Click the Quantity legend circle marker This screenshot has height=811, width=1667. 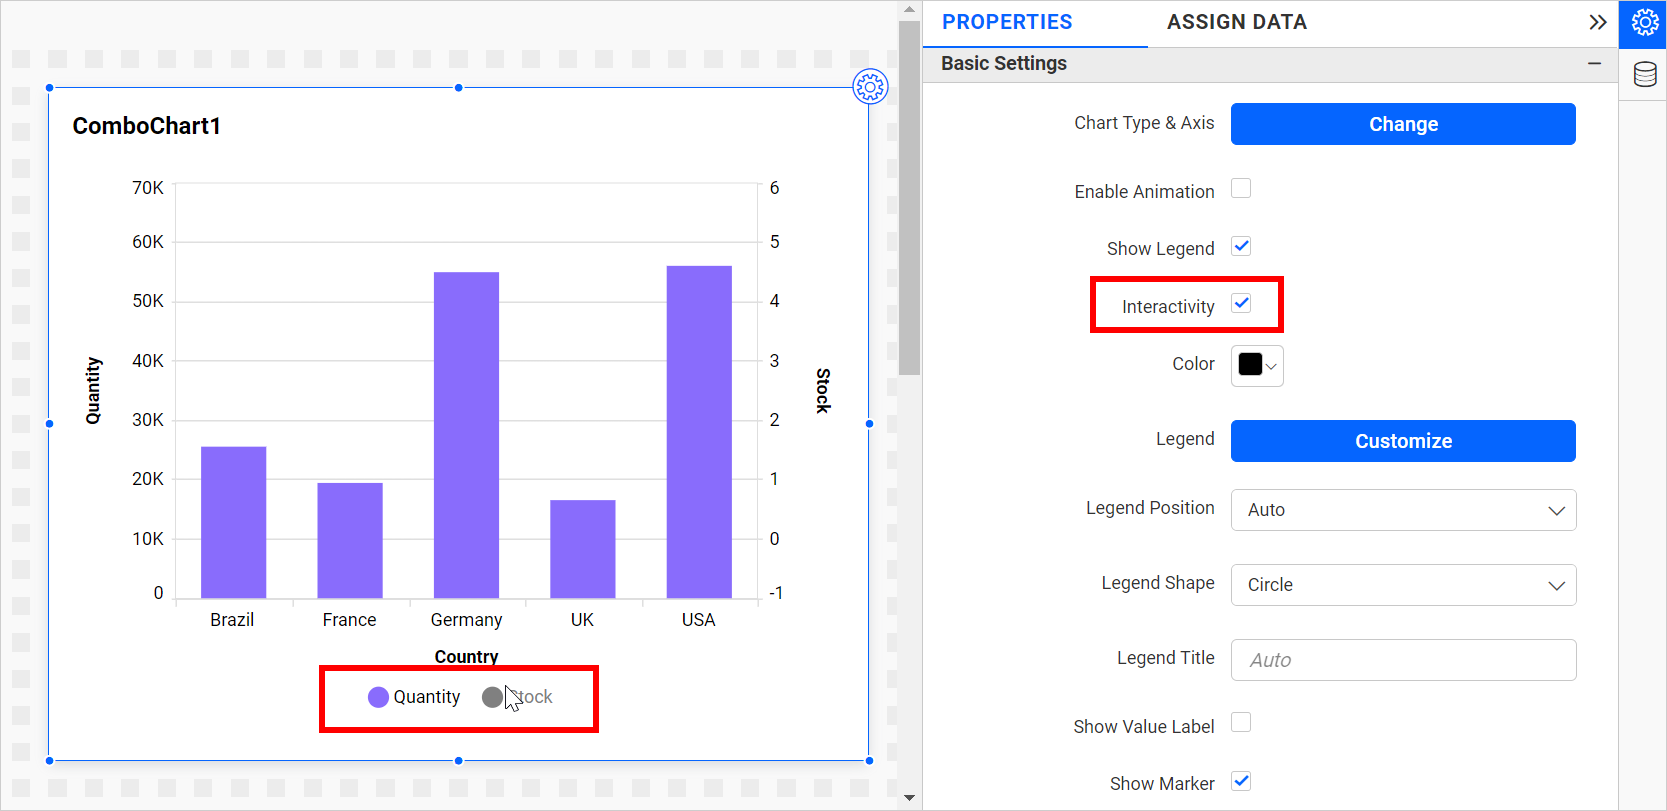(378, 697)
